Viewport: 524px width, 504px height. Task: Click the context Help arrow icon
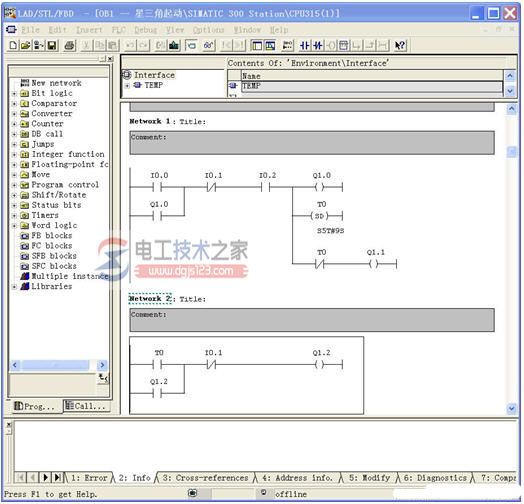pyautogui.click(x=400, y=45)
